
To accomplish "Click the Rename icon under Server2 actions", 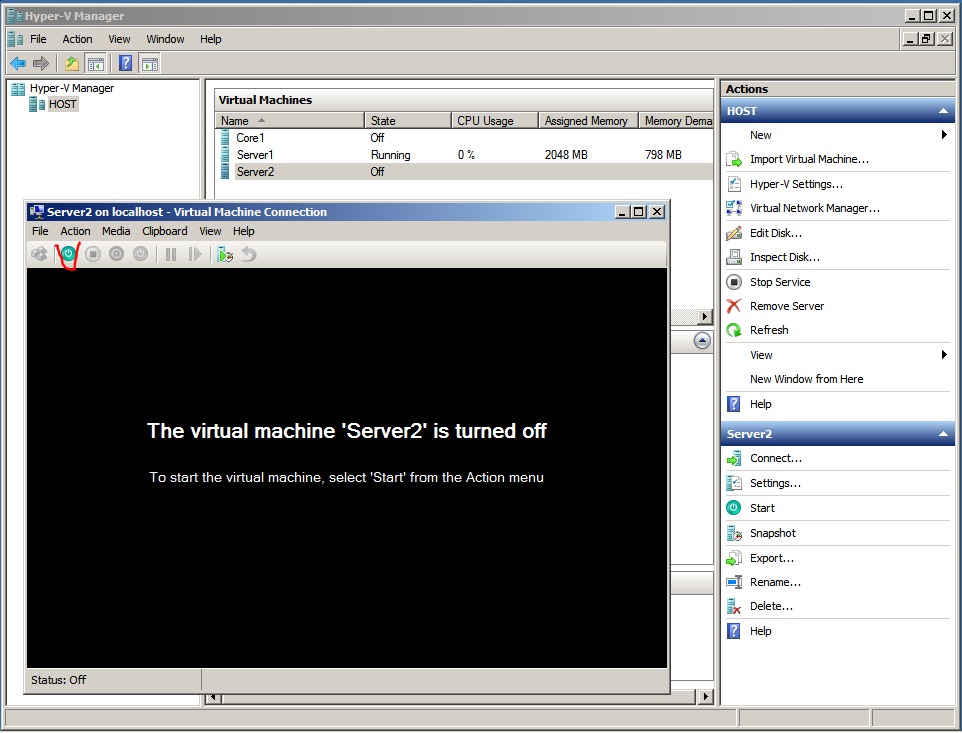I will tap(734, 582).
